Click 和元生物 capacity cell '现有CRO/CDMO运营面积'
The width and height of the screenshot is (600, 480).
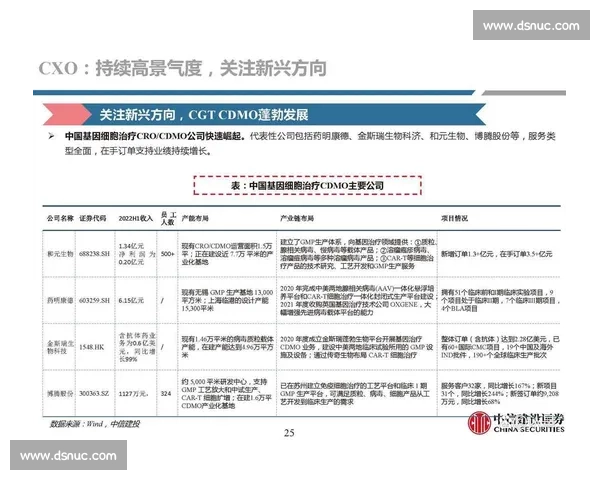click(x=227, y=254)
